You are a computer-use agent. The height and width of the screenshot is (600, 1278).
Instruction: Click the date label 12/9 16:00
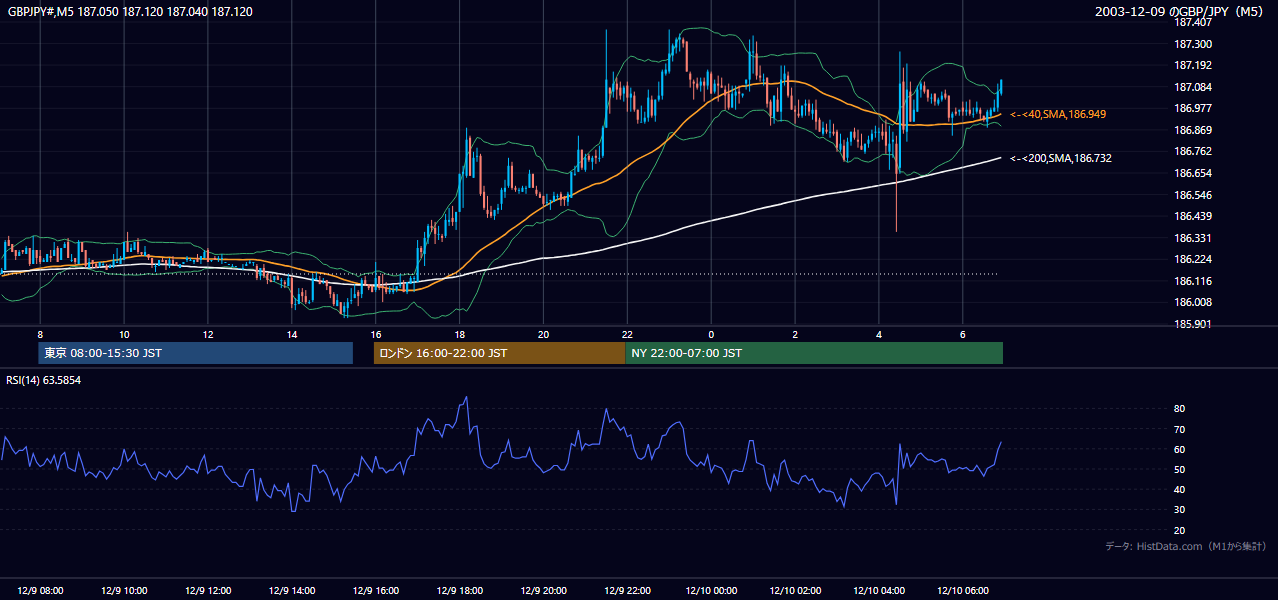point(376,591)
